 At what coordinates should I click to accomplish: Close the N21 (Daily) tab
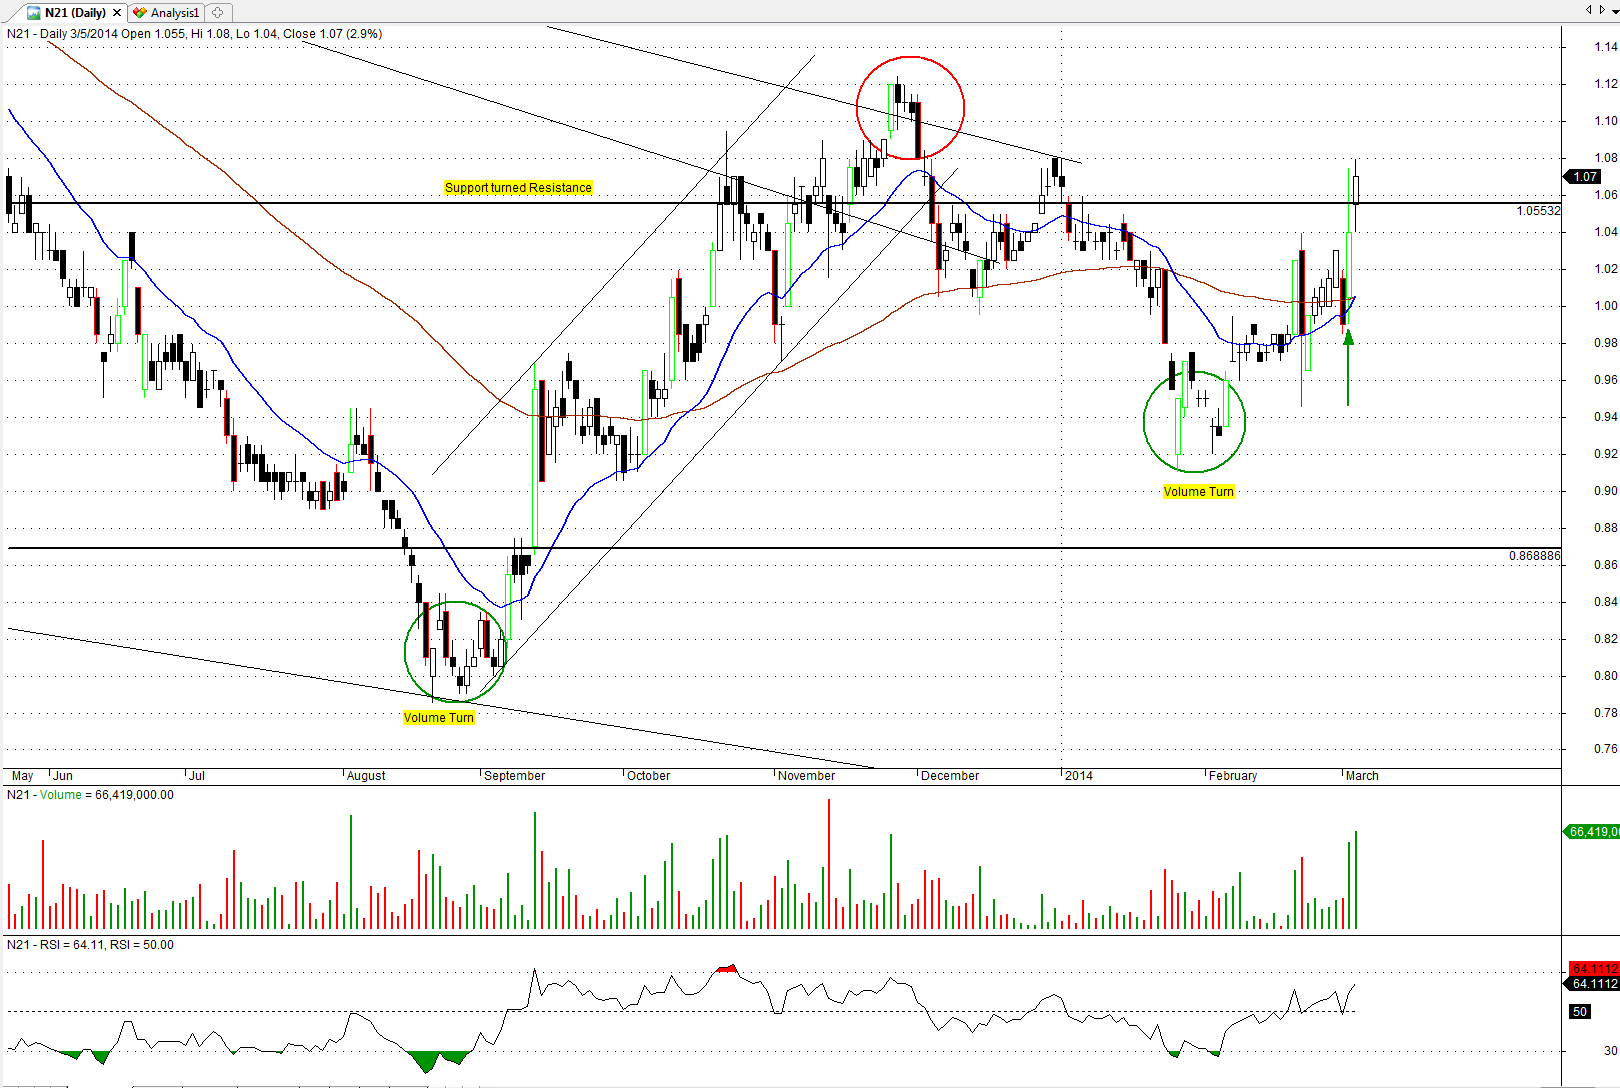117,13
